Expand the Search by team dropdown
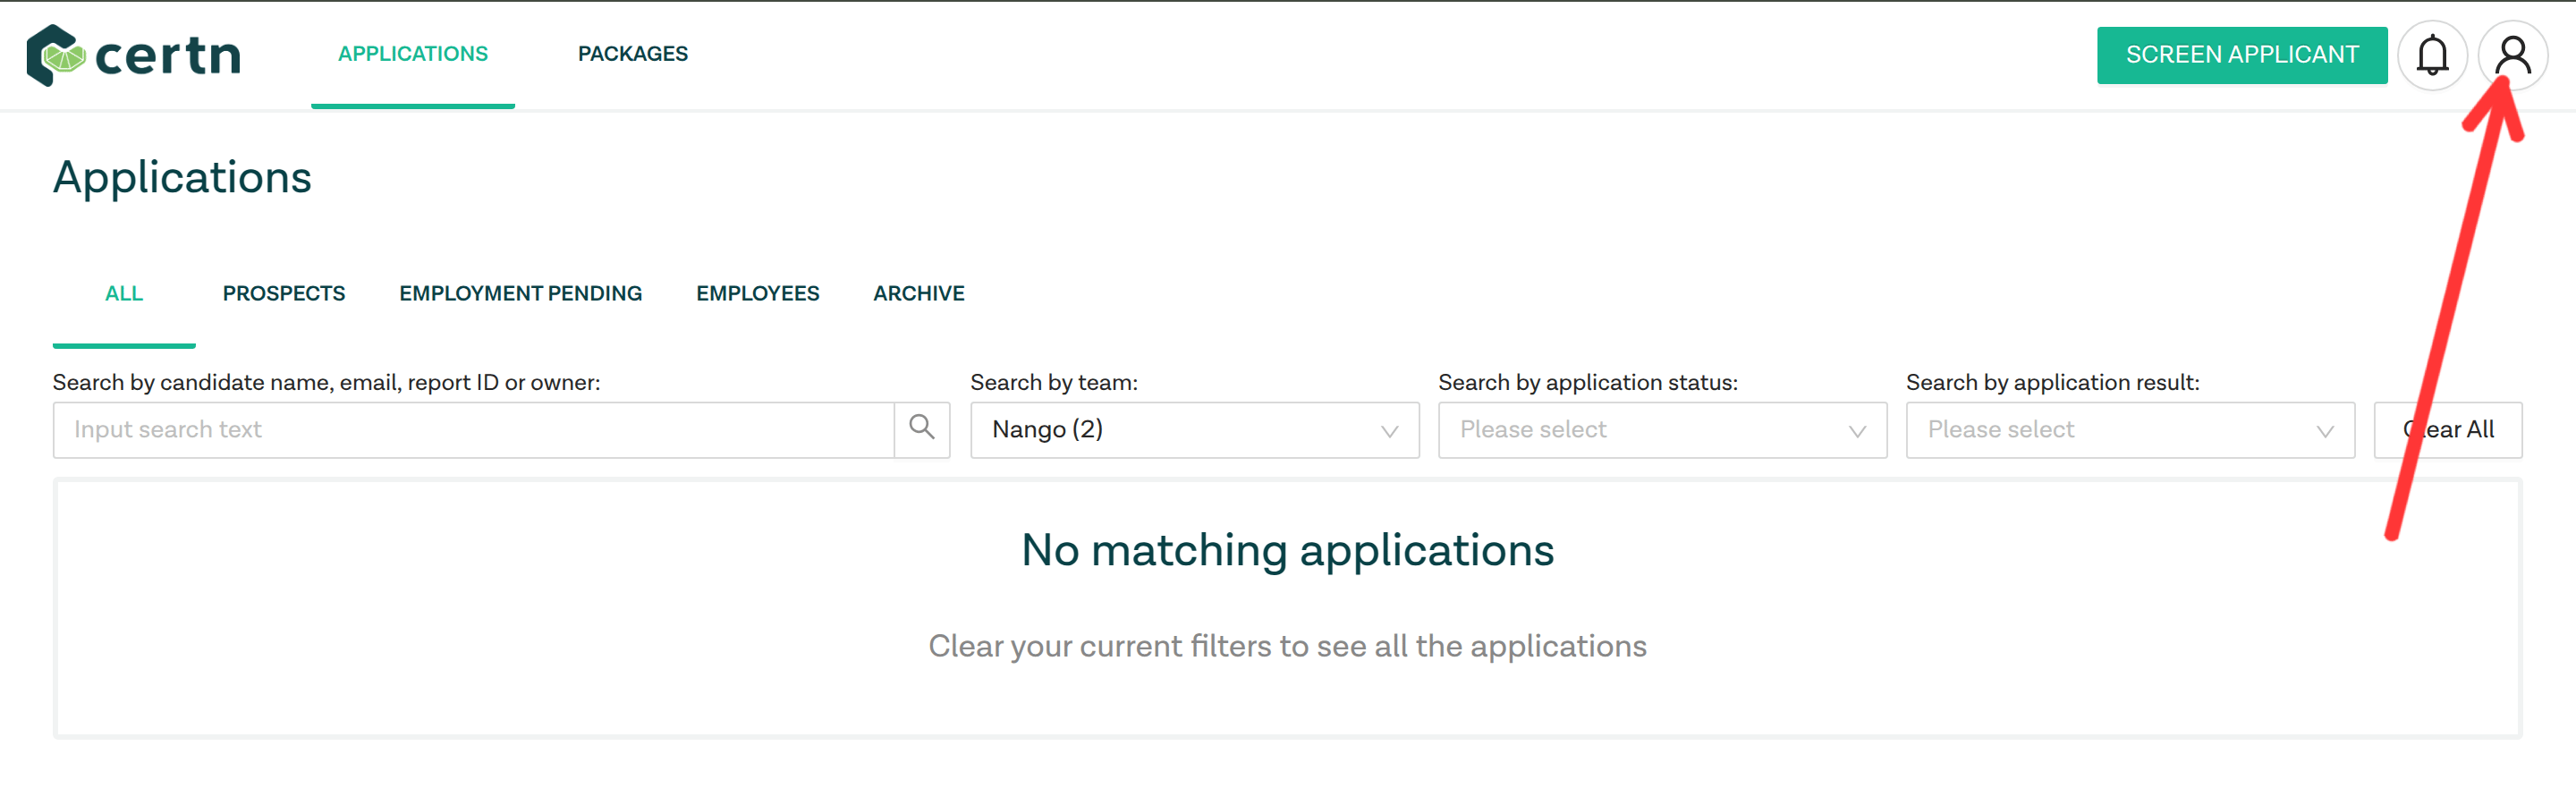This screenshot has width=2576, height=805. tap(1194, 430)
